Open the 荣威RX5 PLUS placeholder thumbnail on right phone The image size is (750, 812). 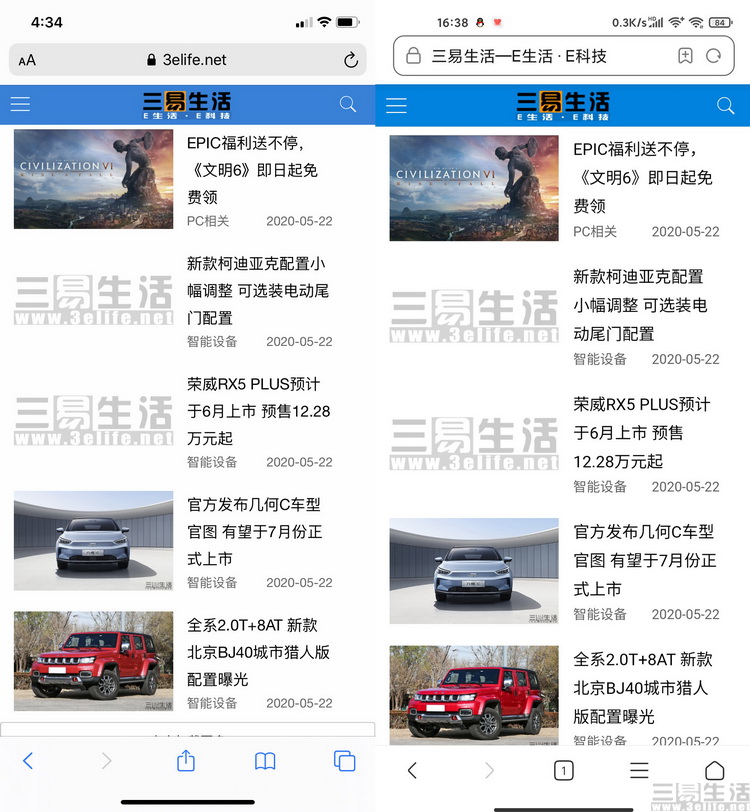(474, 443)
